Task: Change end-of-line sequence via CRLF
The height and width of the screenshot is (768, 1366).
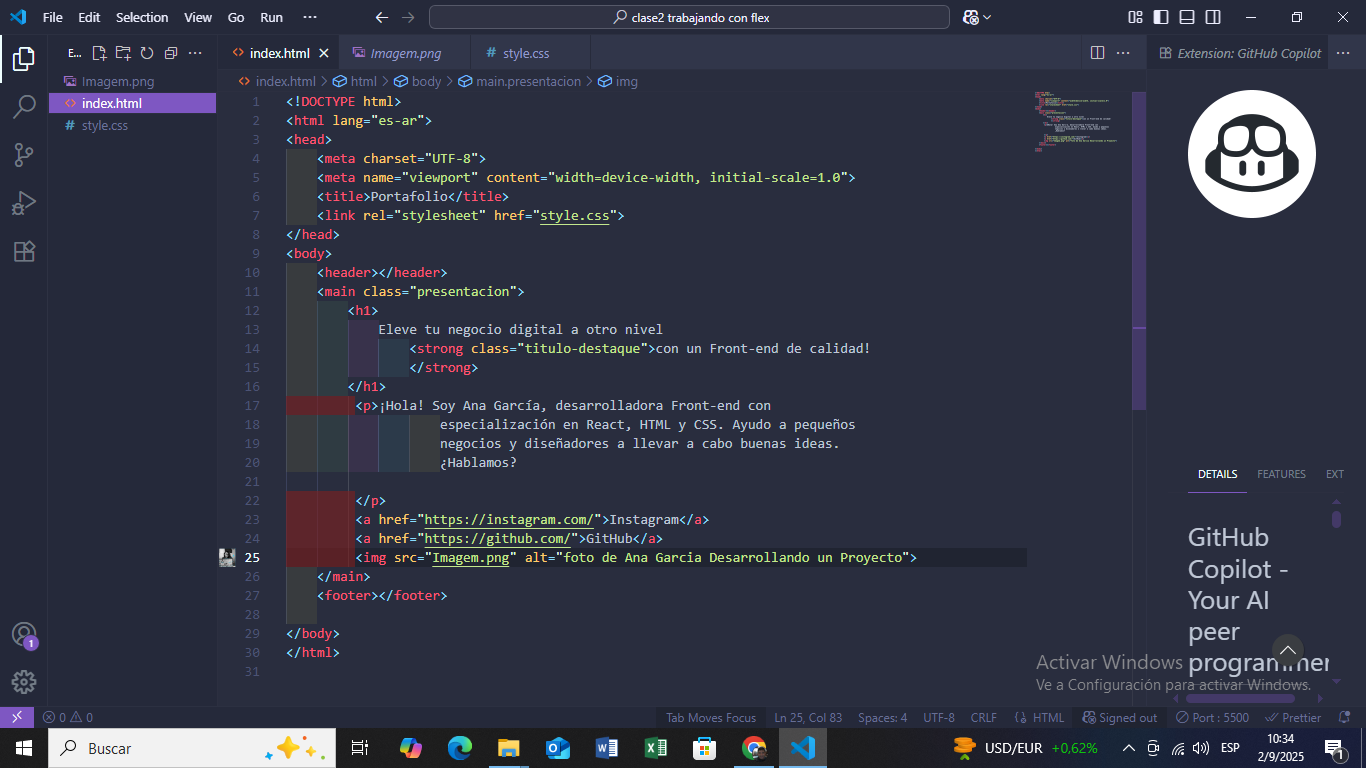Action: 984,717
